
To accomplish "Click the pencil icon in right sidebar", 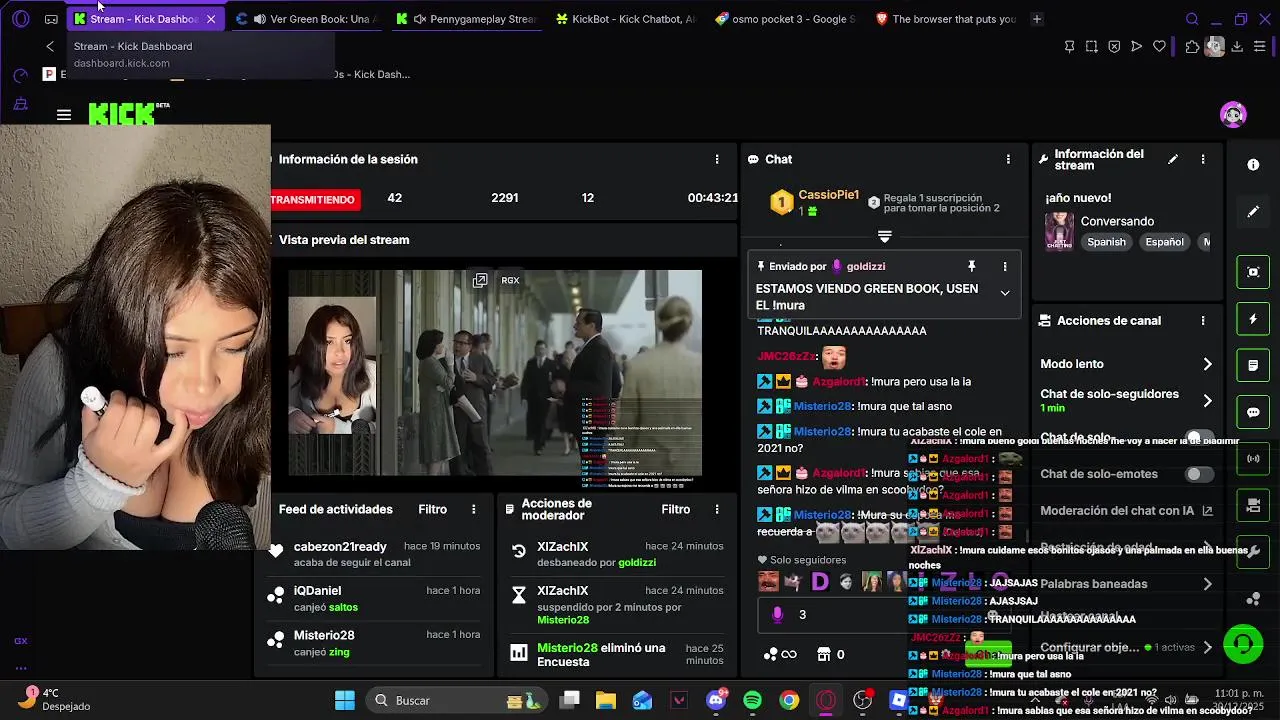I will tap(1253, 212).
